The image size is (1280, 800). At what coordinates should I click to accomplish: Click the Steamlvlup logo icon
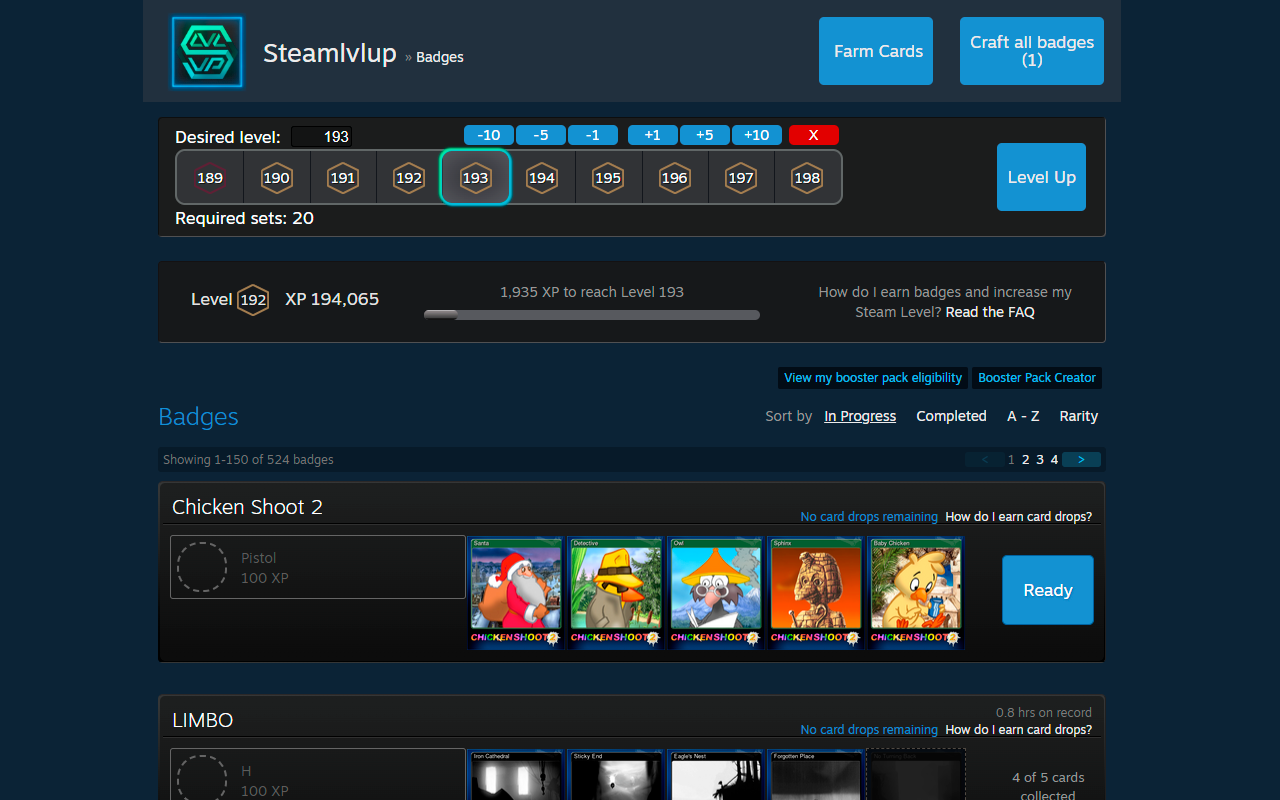(207, 51)
